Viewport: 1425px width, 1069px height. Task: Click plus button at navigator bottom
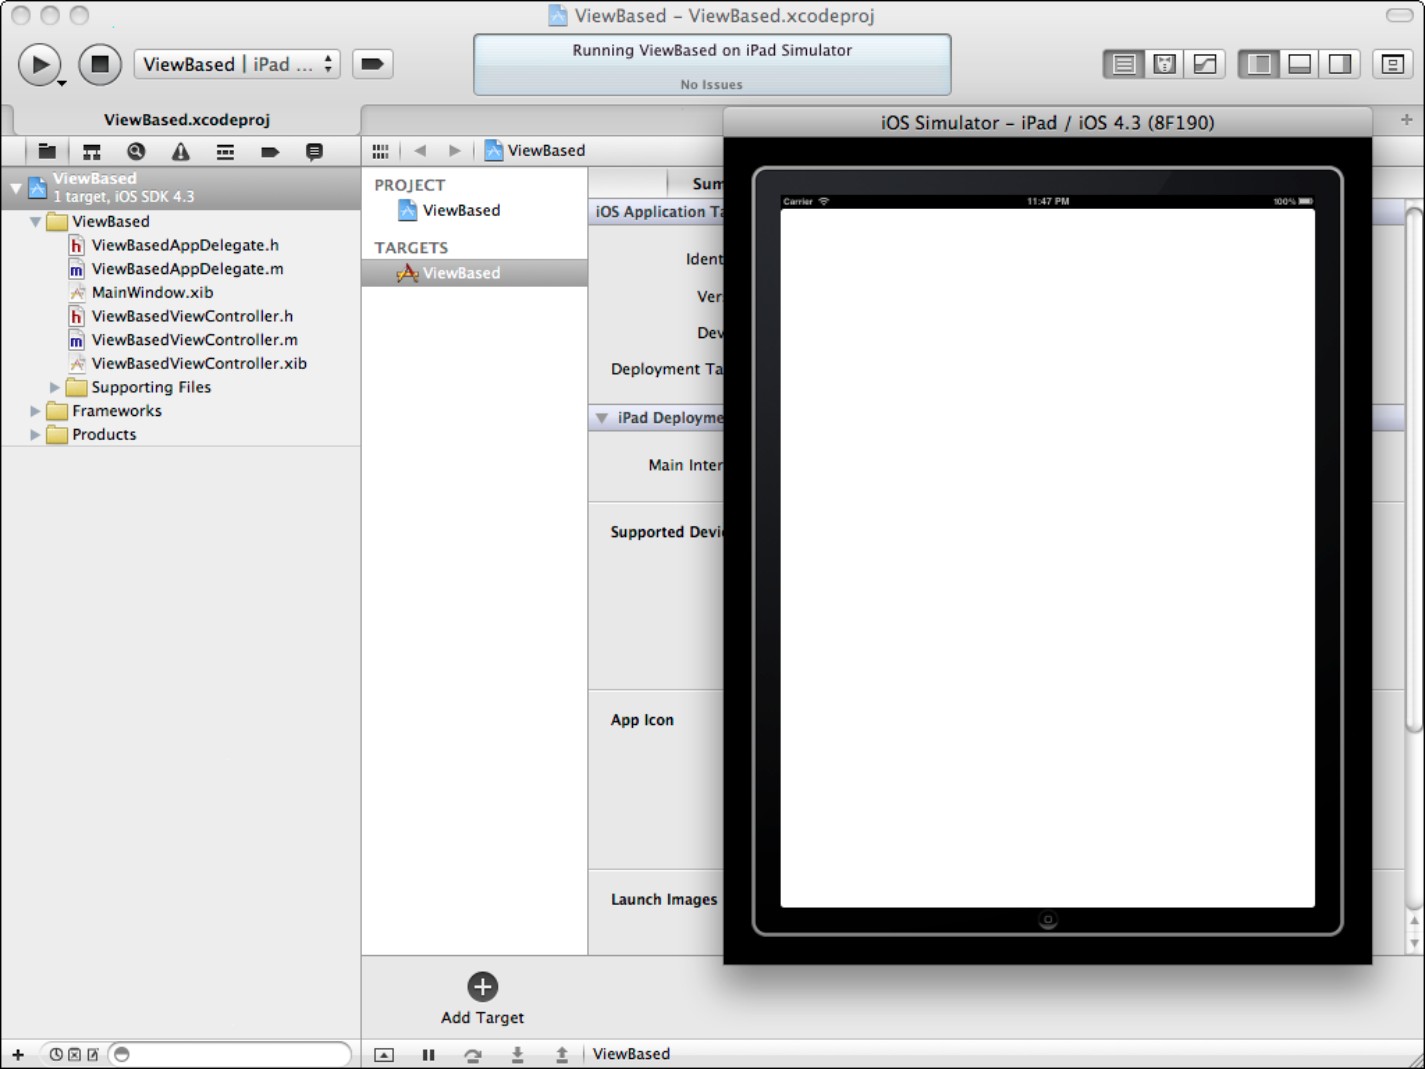click(18, 1054)
